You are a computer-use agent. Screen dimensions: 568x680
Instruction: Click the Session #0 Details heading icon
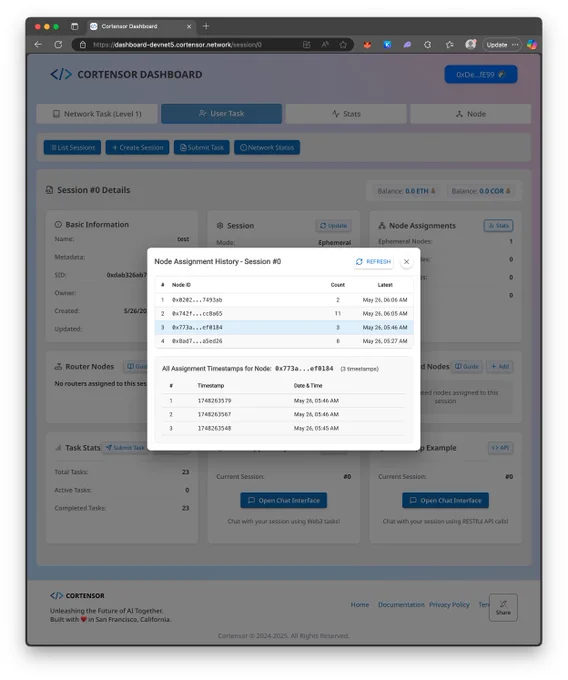click(49, 190)
